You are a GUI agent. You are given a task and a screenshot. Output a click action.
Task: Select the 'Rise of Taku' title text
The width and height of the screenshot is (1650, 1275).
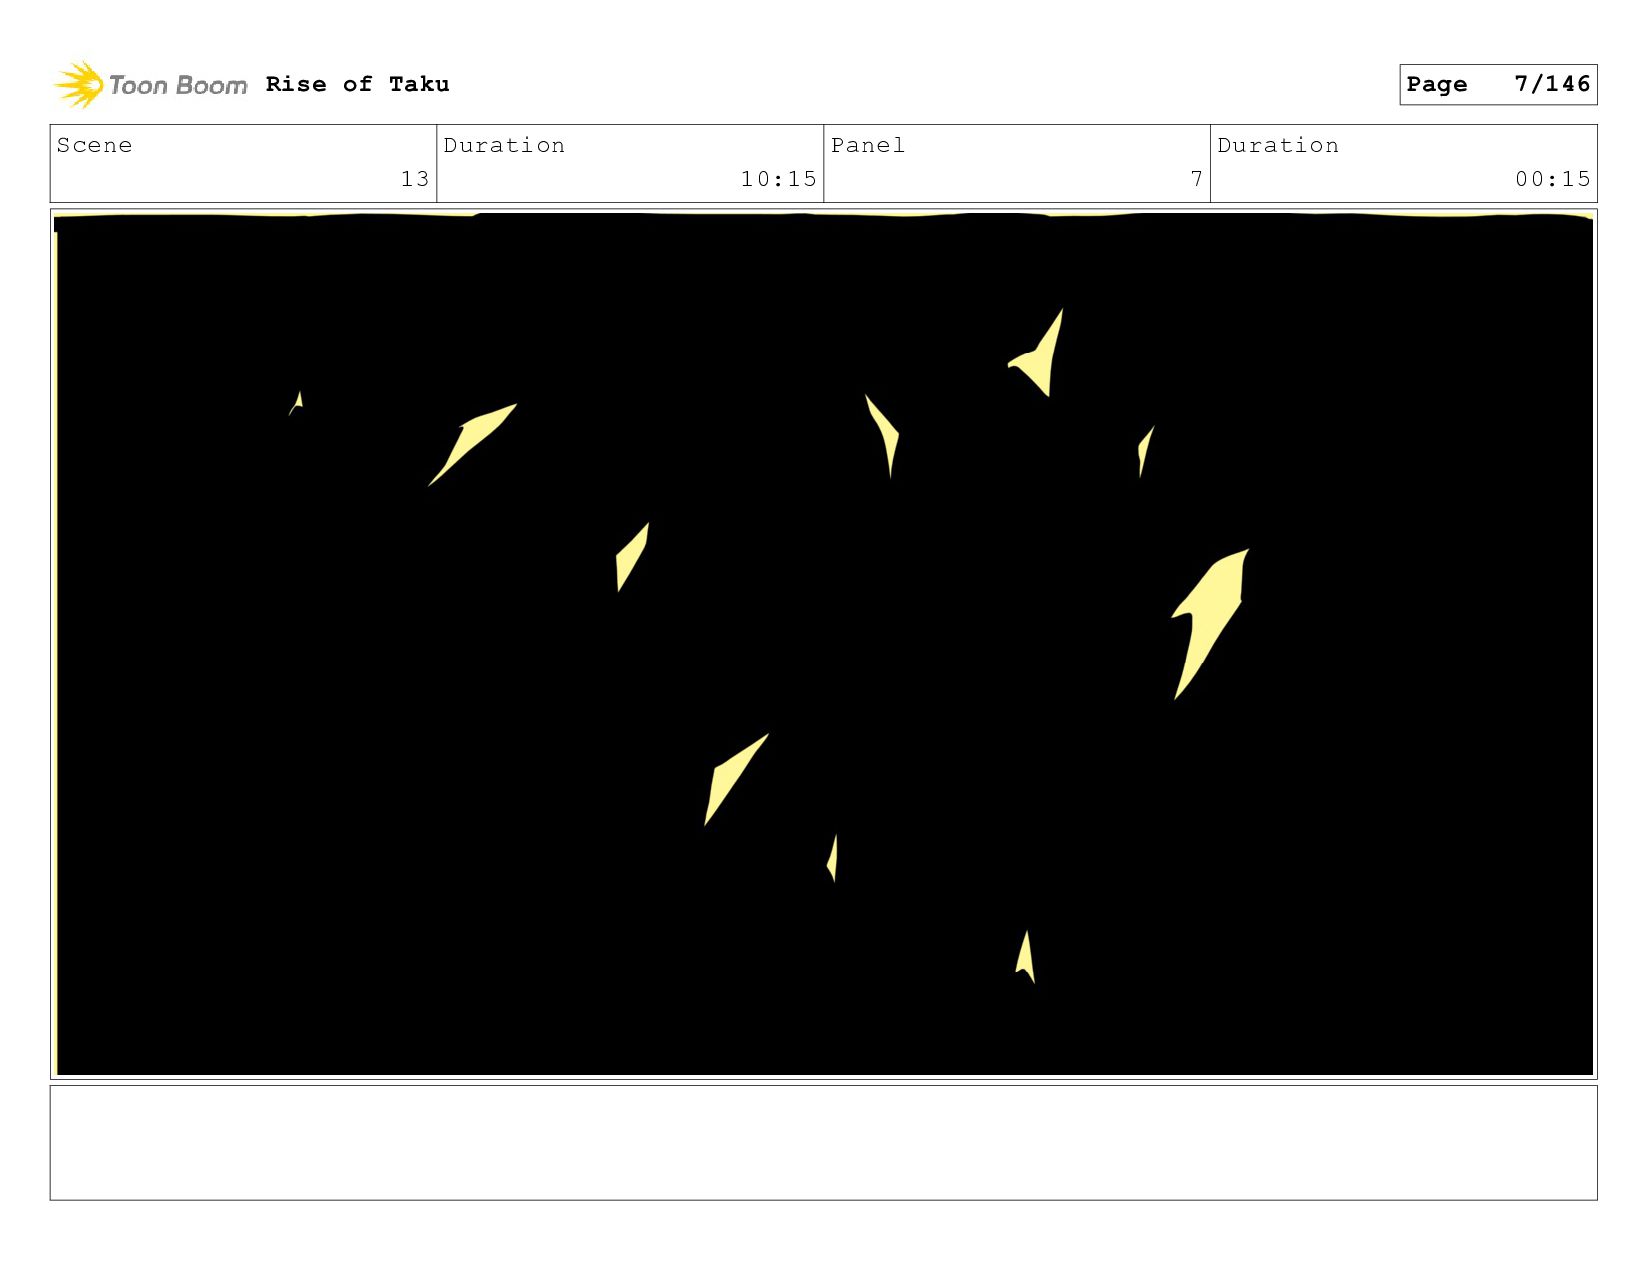click(357, 85)
